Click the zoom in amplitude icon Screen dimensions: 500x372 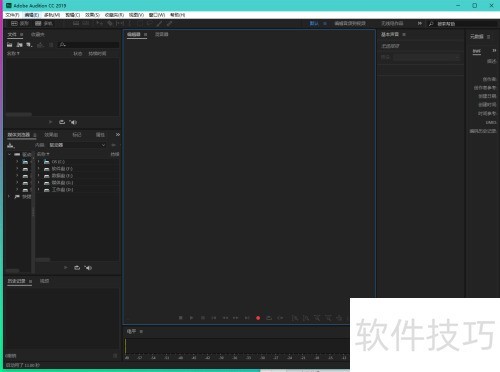pyautogui.click(x=295, y=318)
